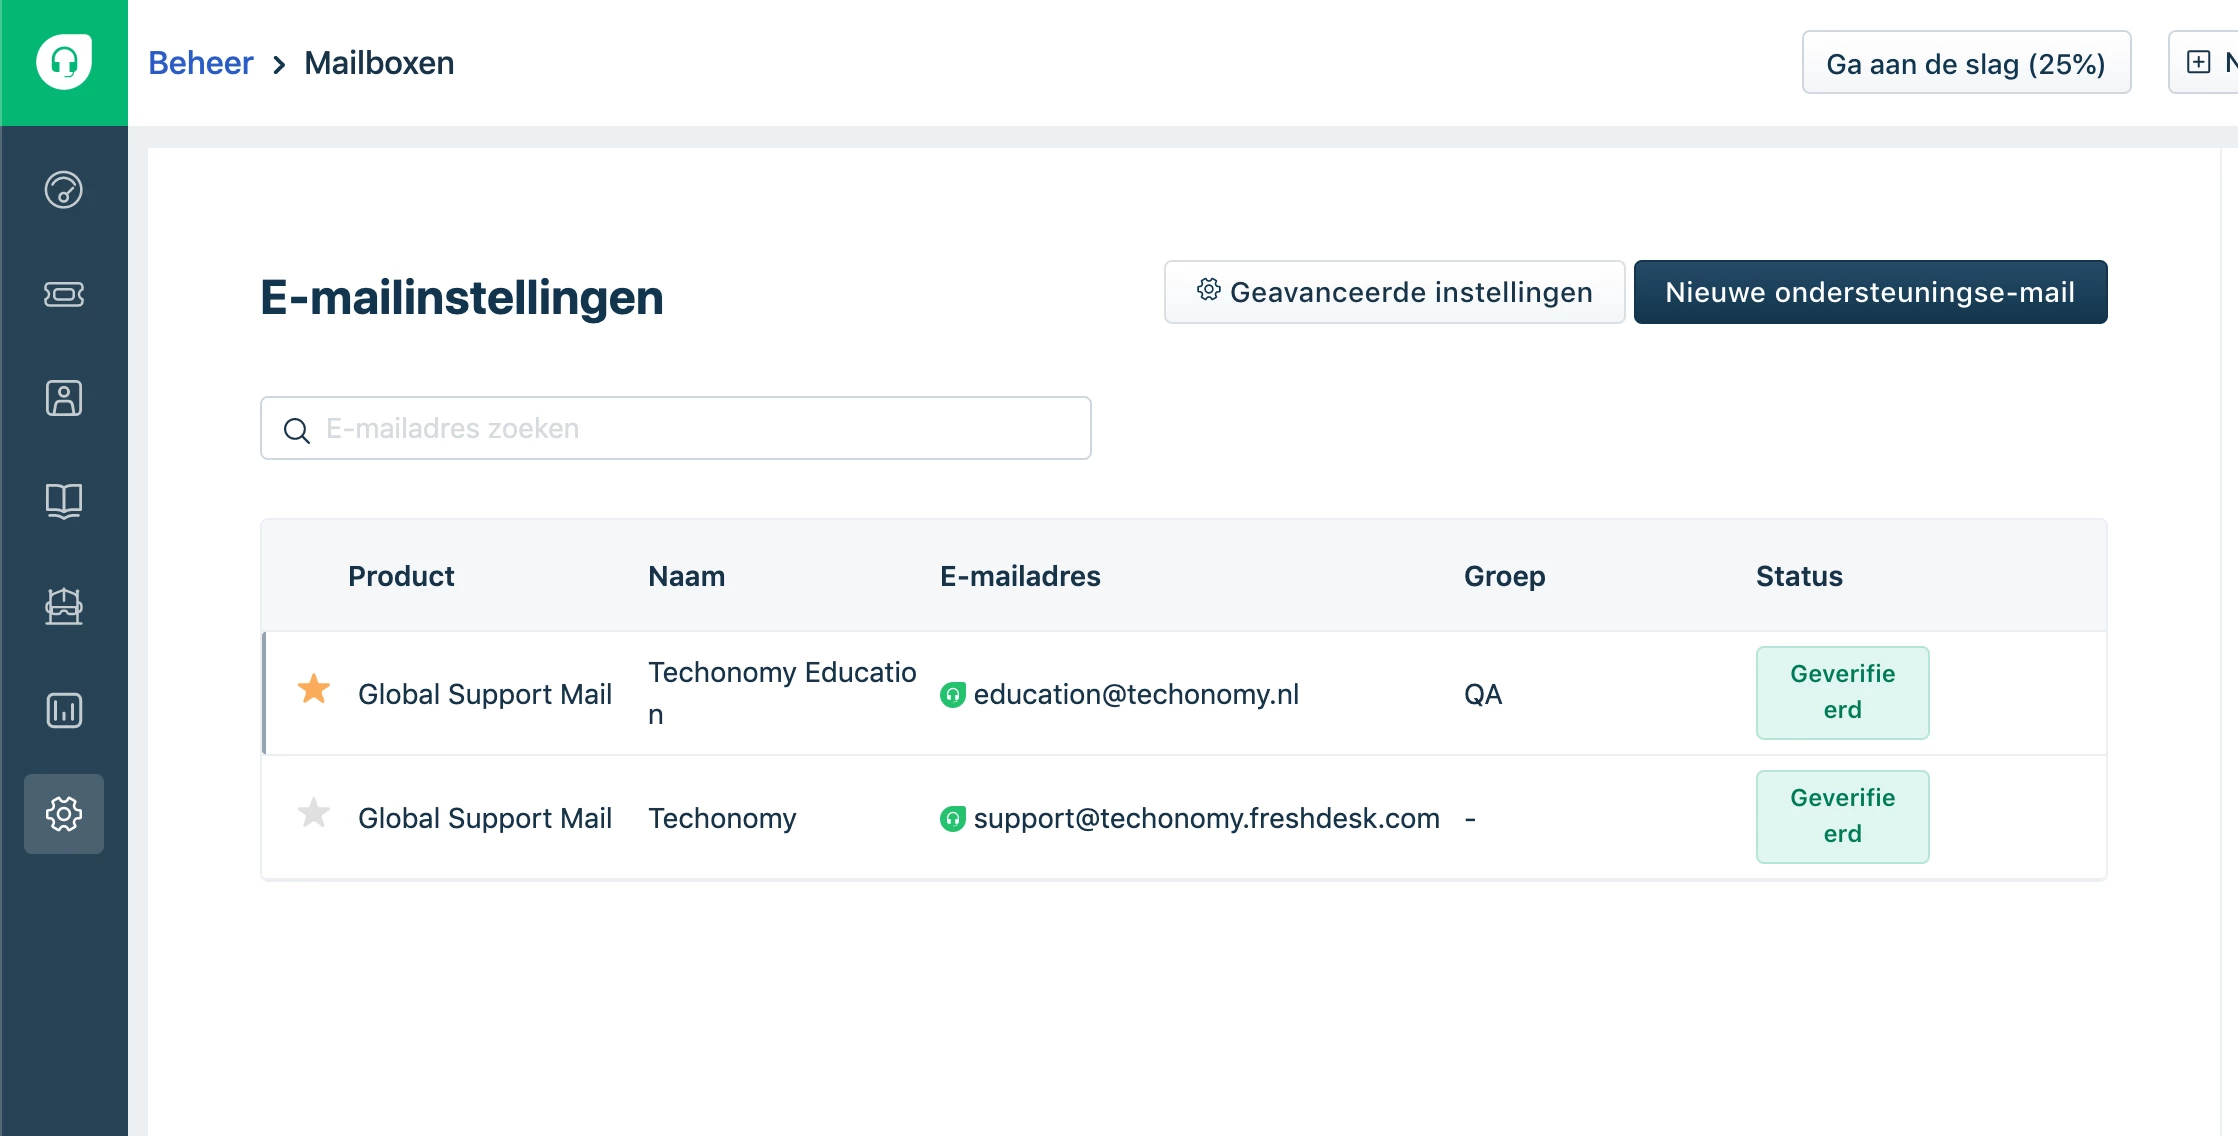Click Nieuwe ondersteuningse-mail button

coord(1870,292)
